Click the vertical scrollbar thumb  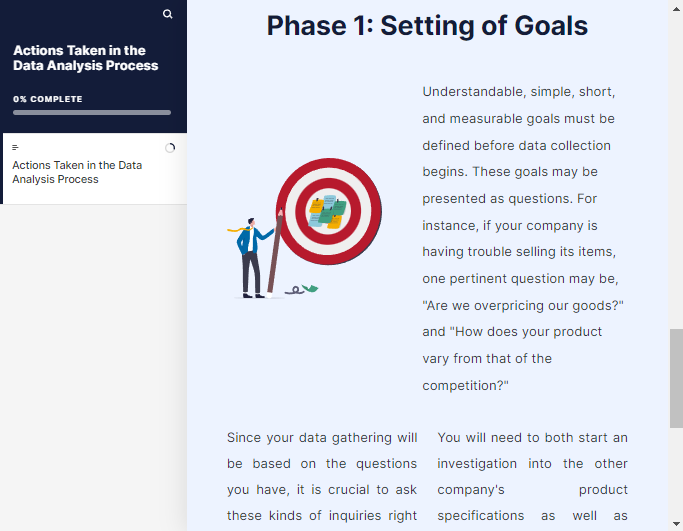[x=676, y=378]
